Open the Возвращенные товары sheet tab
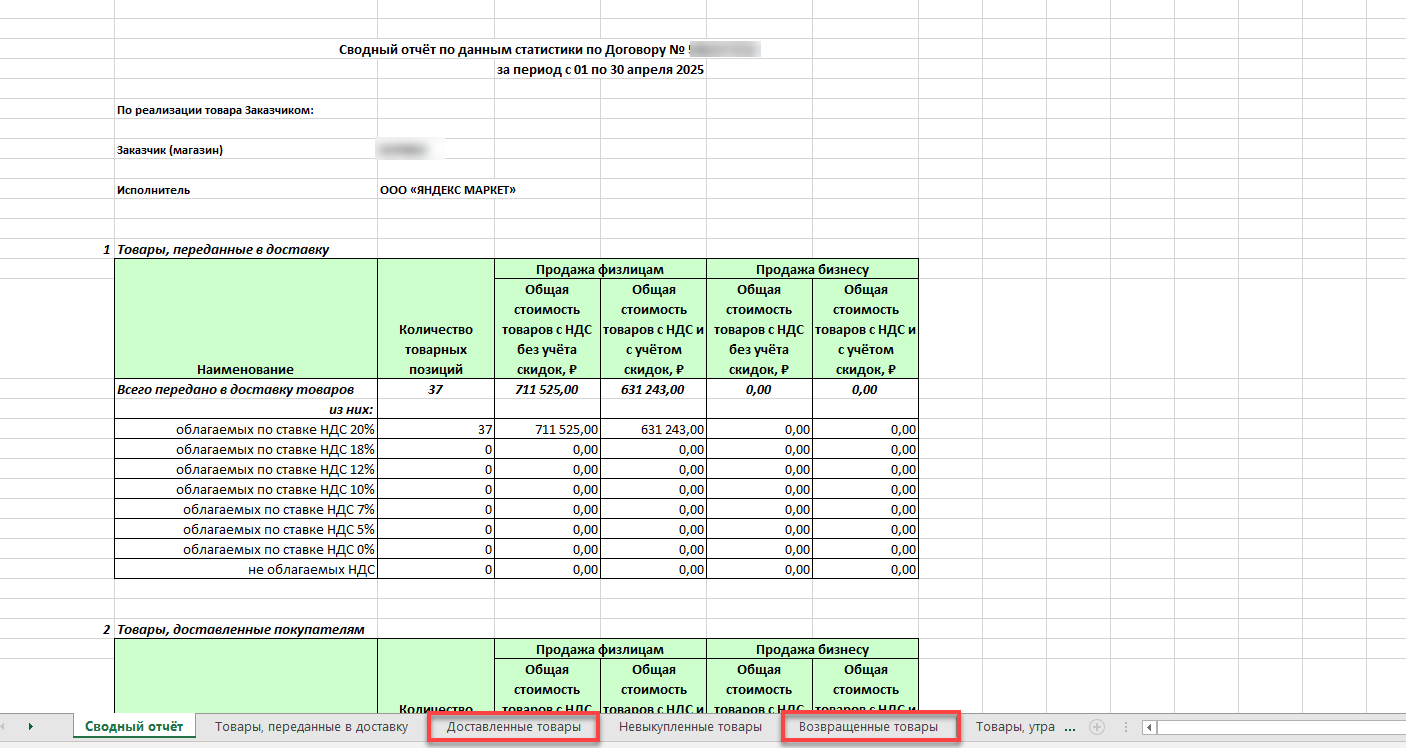 point(870,727)
